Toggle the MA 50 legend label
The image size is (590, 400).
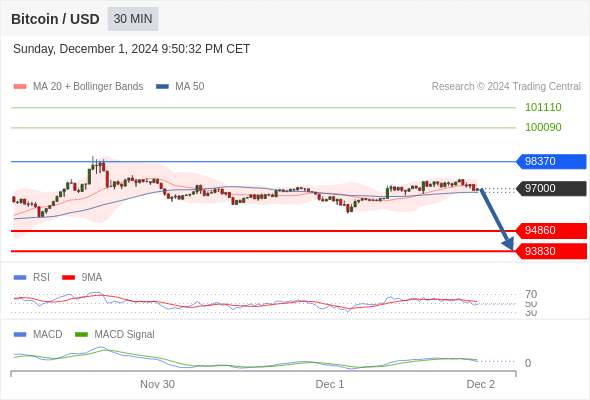(190, 87)
